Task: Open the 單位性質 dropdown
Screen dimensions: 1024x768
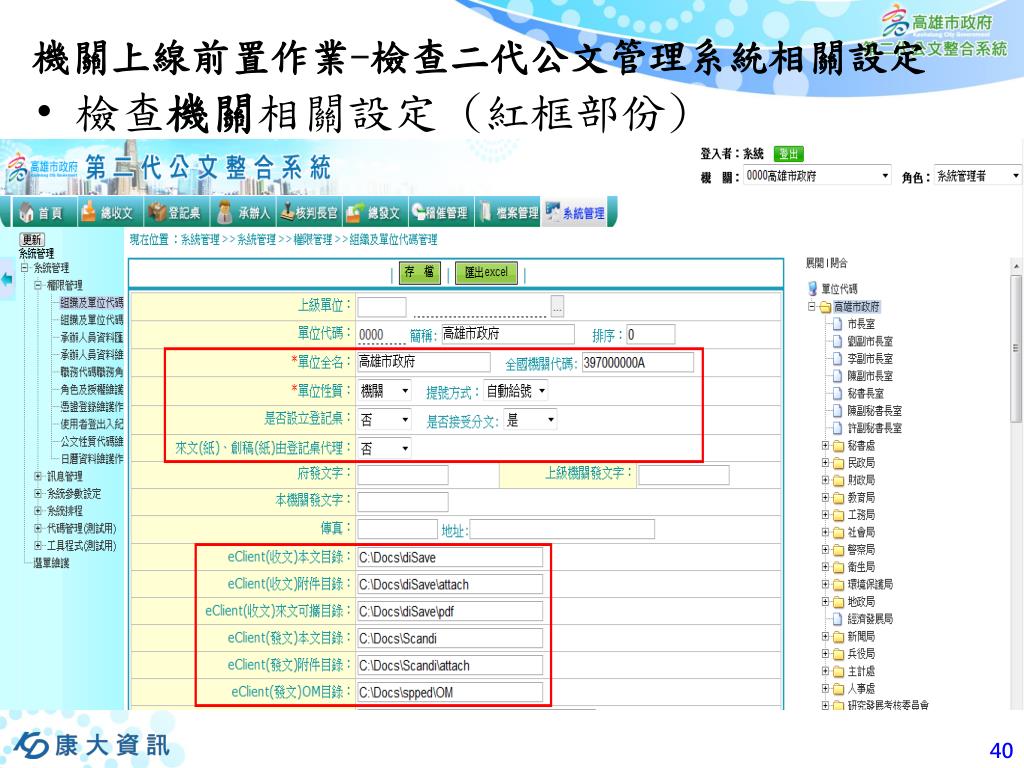Action: tap(385, 391)
